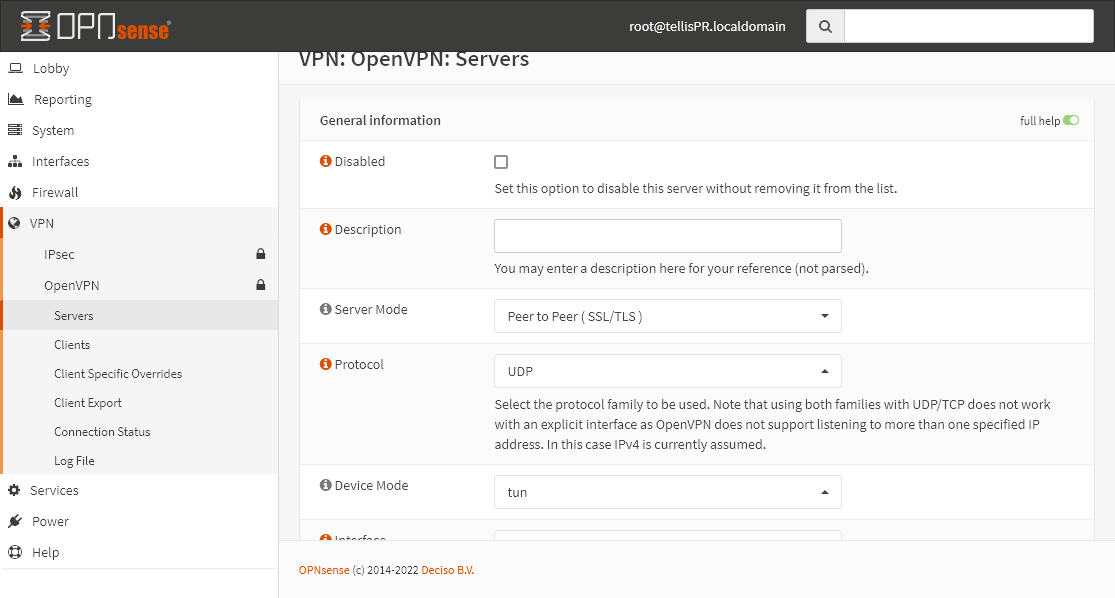Click inside the Description text field
Screen dimensions: 1115x598
pos(667,236)
